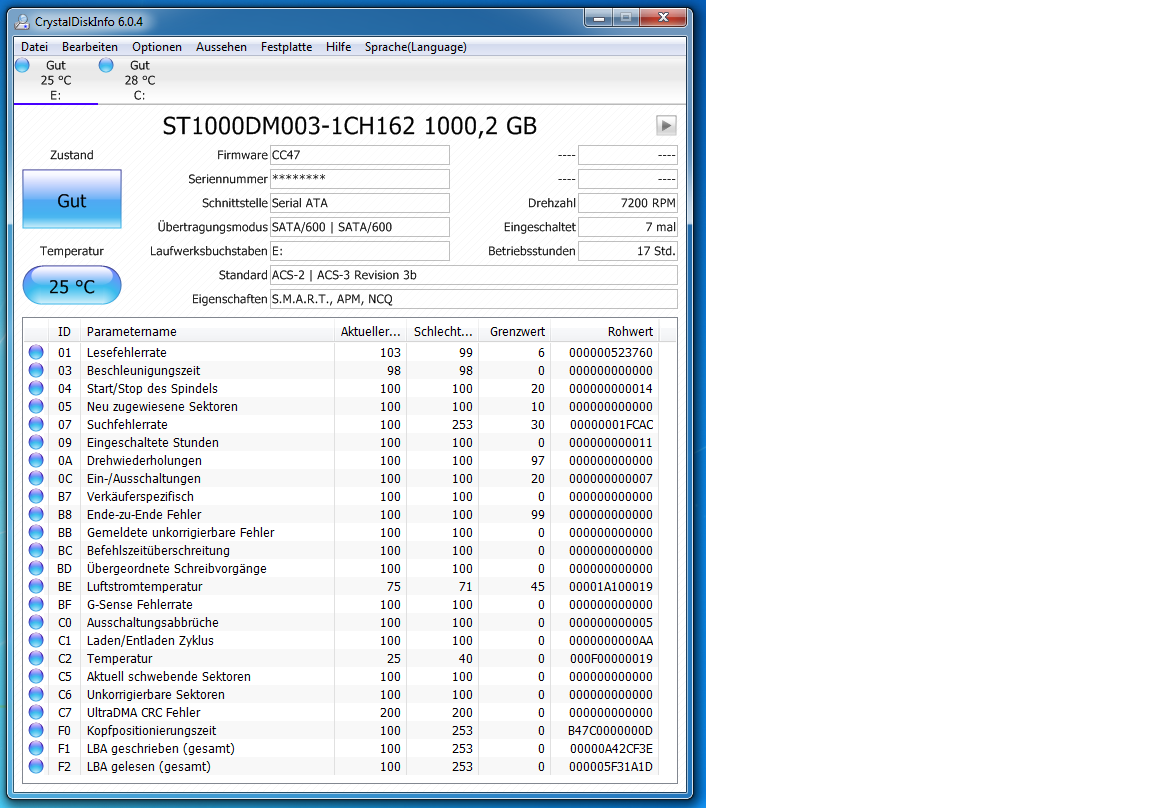
Task: Click status icon for G-Sense Fehlerrate row
Action: tap(36, 604)
